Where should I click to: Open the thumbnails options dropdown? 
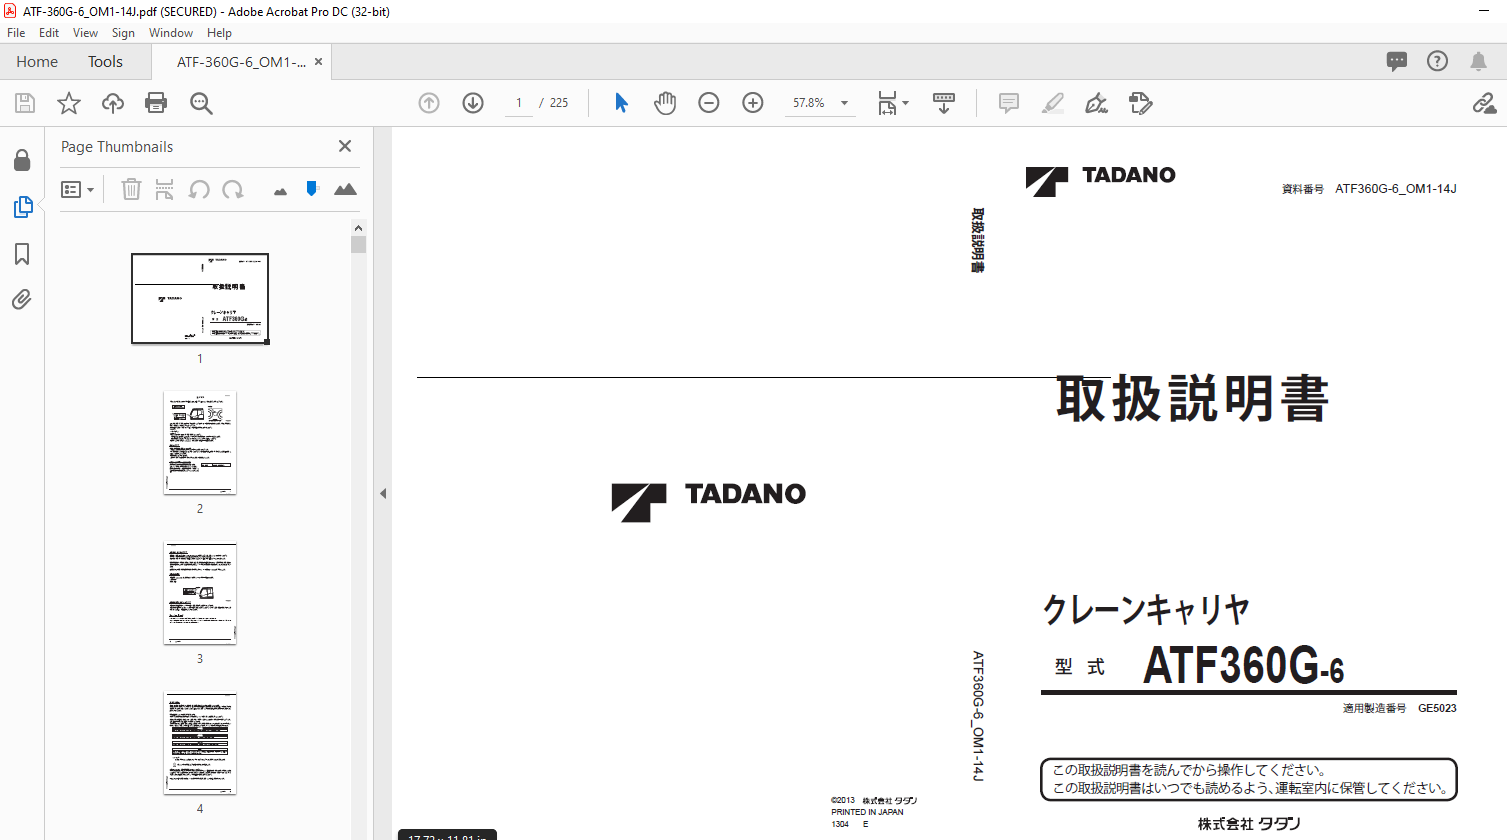(x=78, y=189)
